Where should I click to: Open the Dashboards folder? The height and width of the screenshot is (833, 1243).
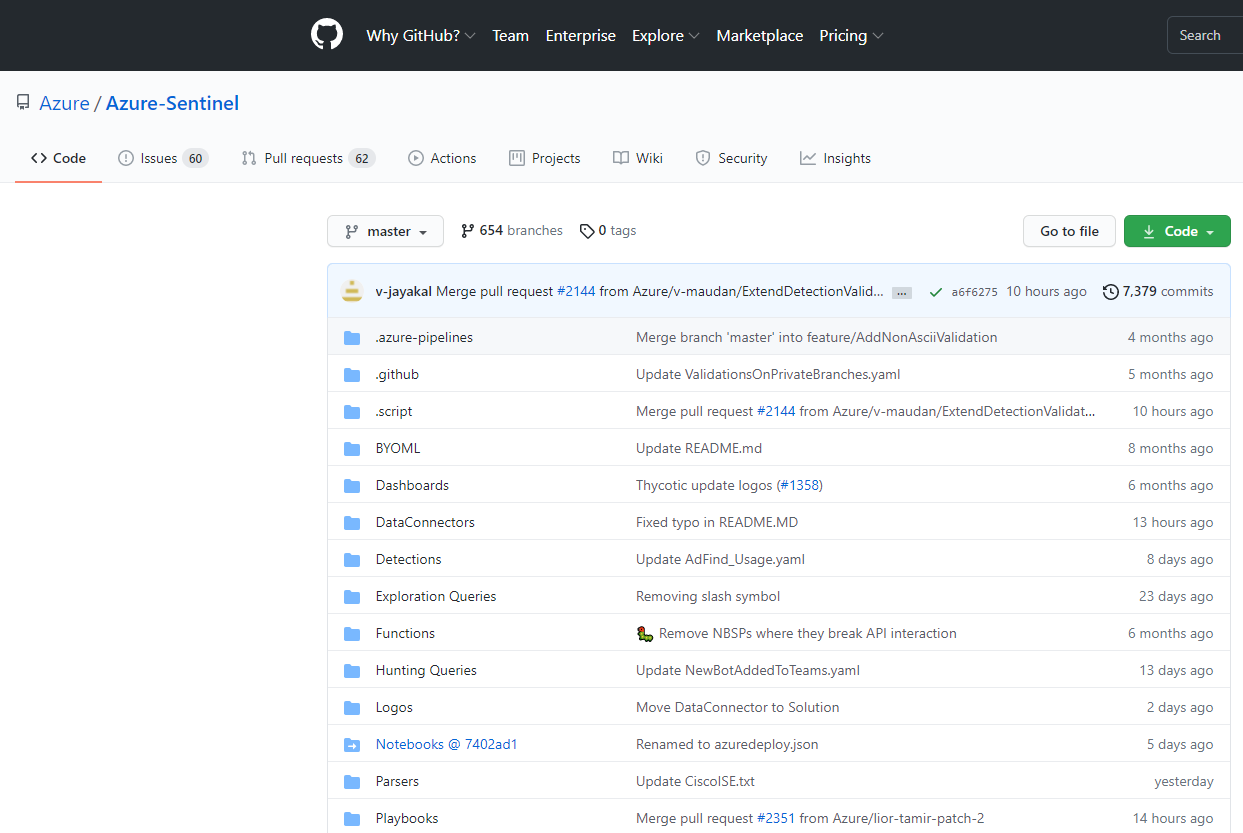412,486
